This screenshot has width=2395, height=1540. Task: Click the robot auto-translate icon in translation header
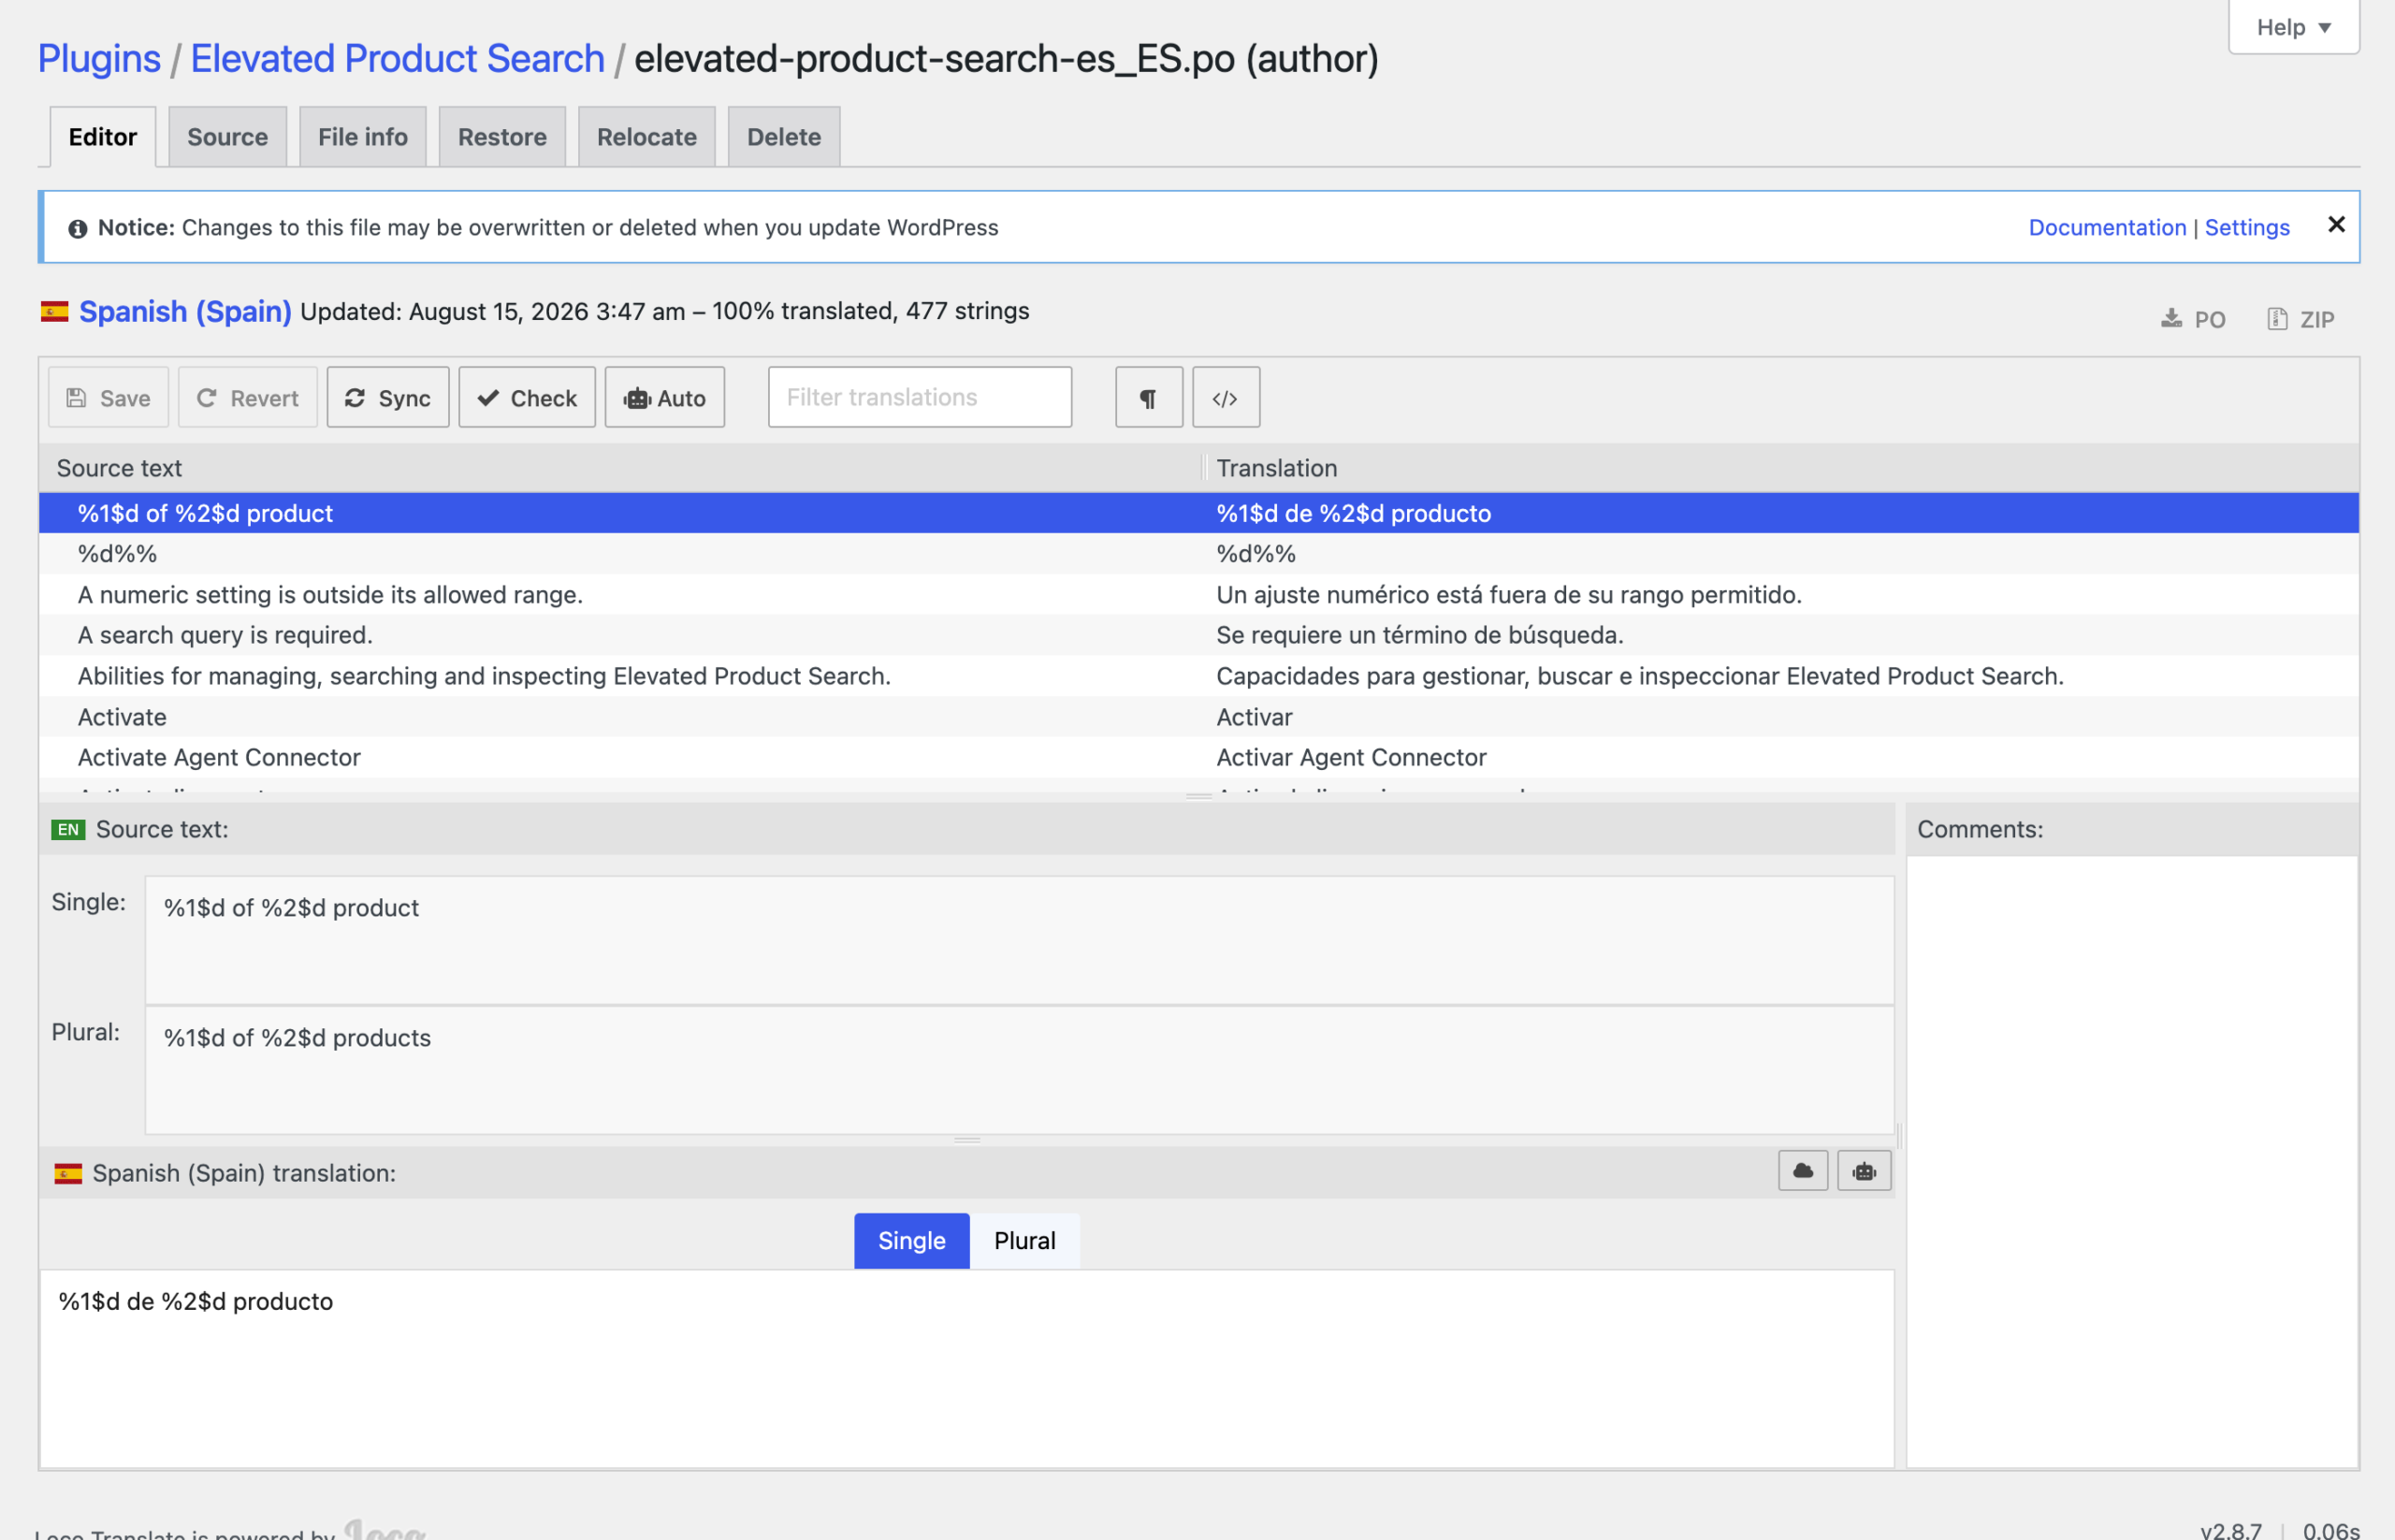[x=1863, y=1171]
